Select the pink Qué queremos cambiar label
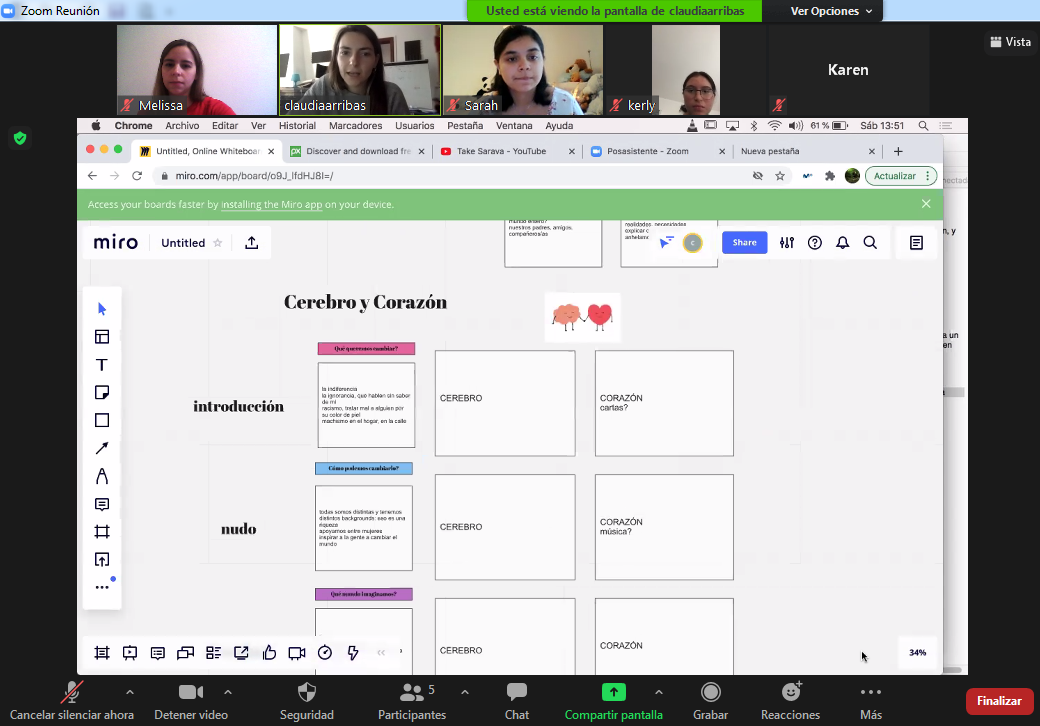Viewport: 1040px width, 726px height. (366, 349)
